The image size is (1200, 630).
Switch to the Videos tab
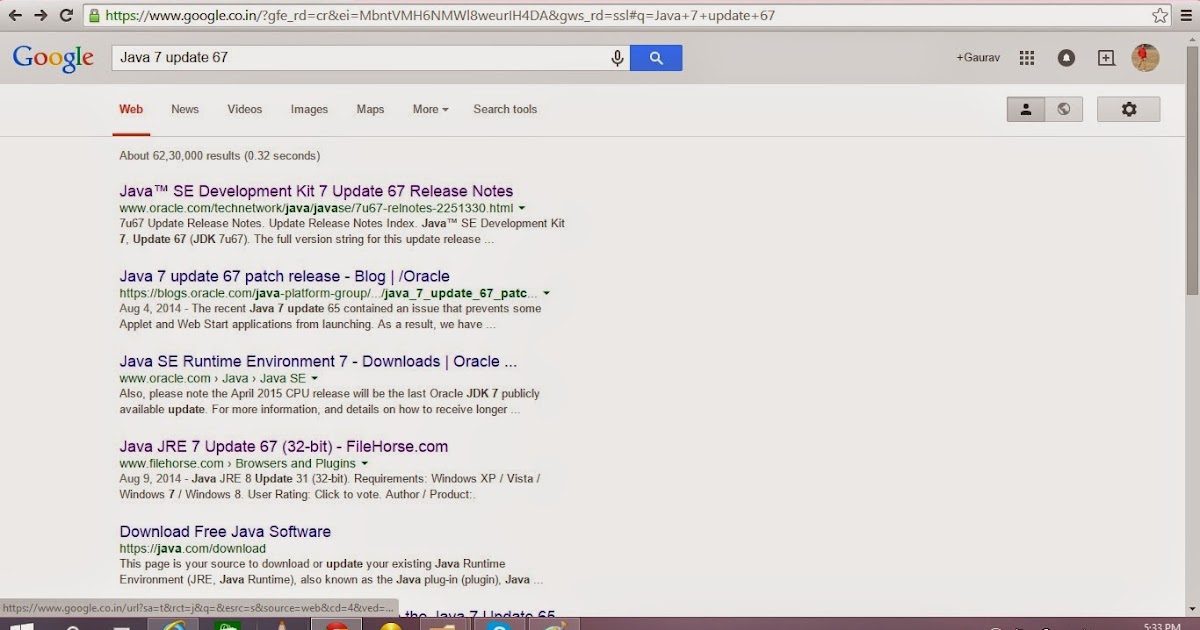245,109
